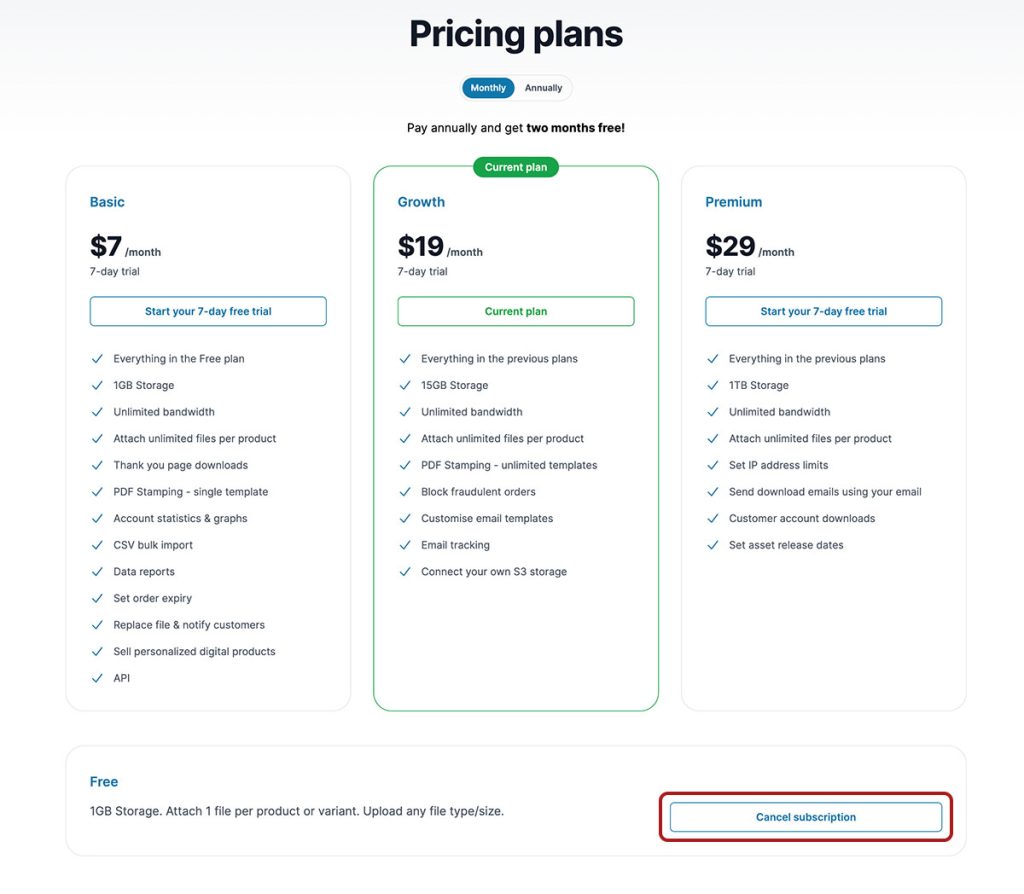Click the Basic plan title
The height and width of the screenshot is (894, 1024).
(107, 202)
